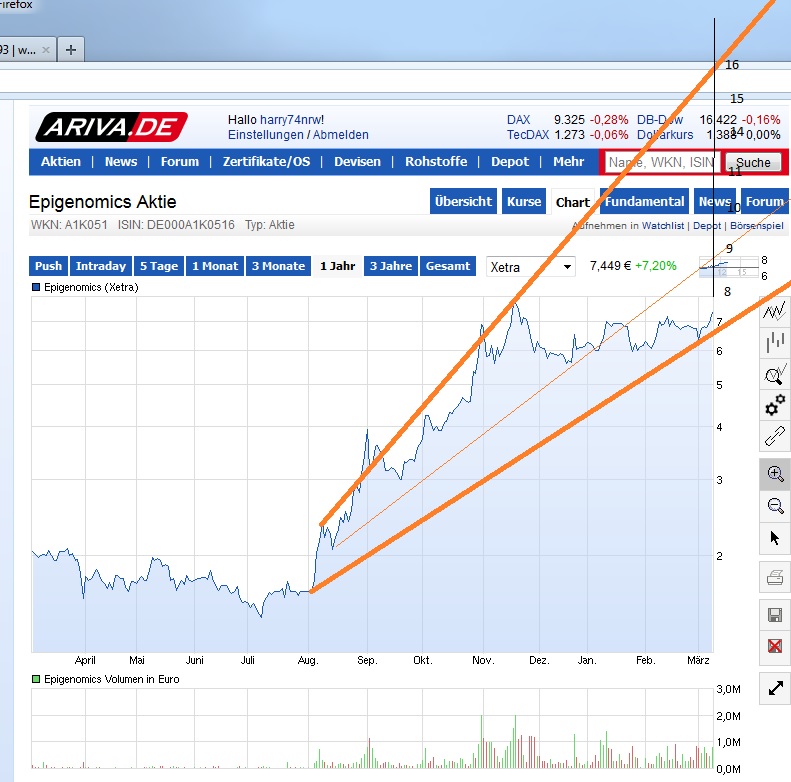Open a new browser tab with the plus button
This screenshot has height=782, width=791.
(71, 50)
